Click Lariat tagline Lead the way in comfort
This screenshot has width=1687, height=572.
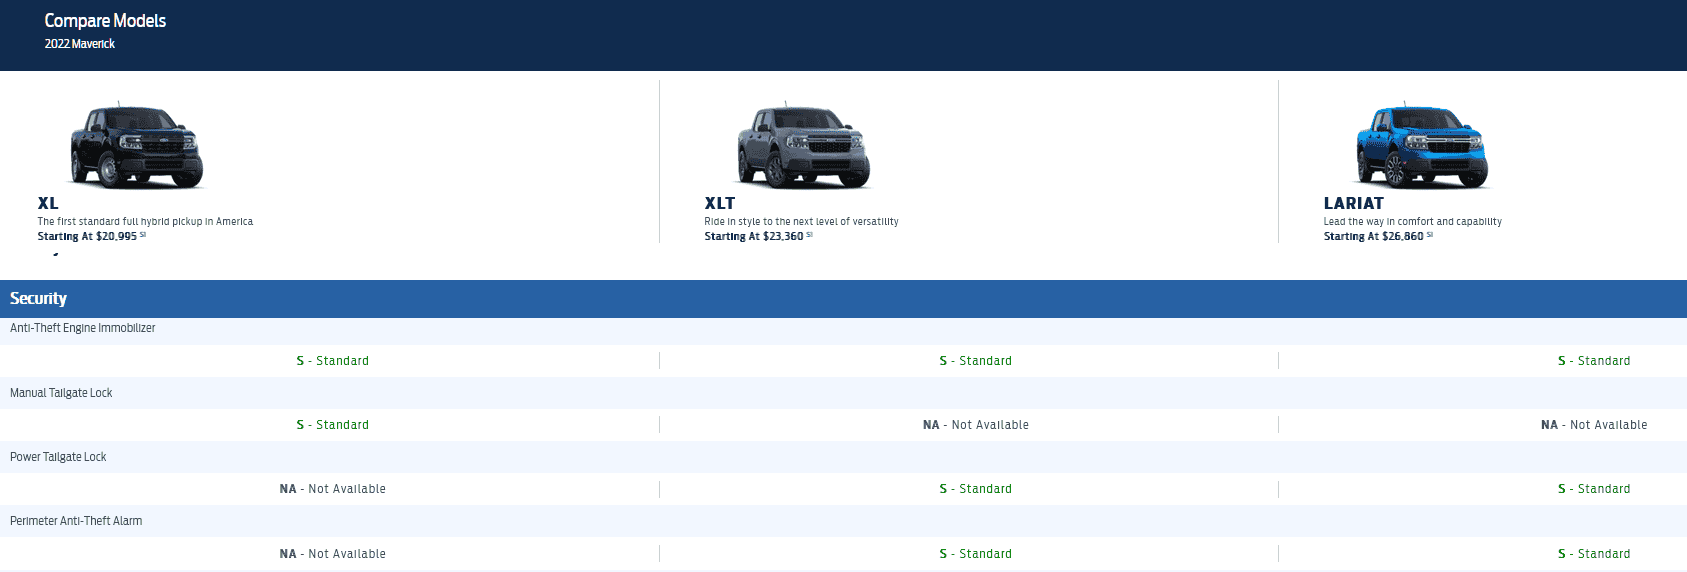(1412, 222)
